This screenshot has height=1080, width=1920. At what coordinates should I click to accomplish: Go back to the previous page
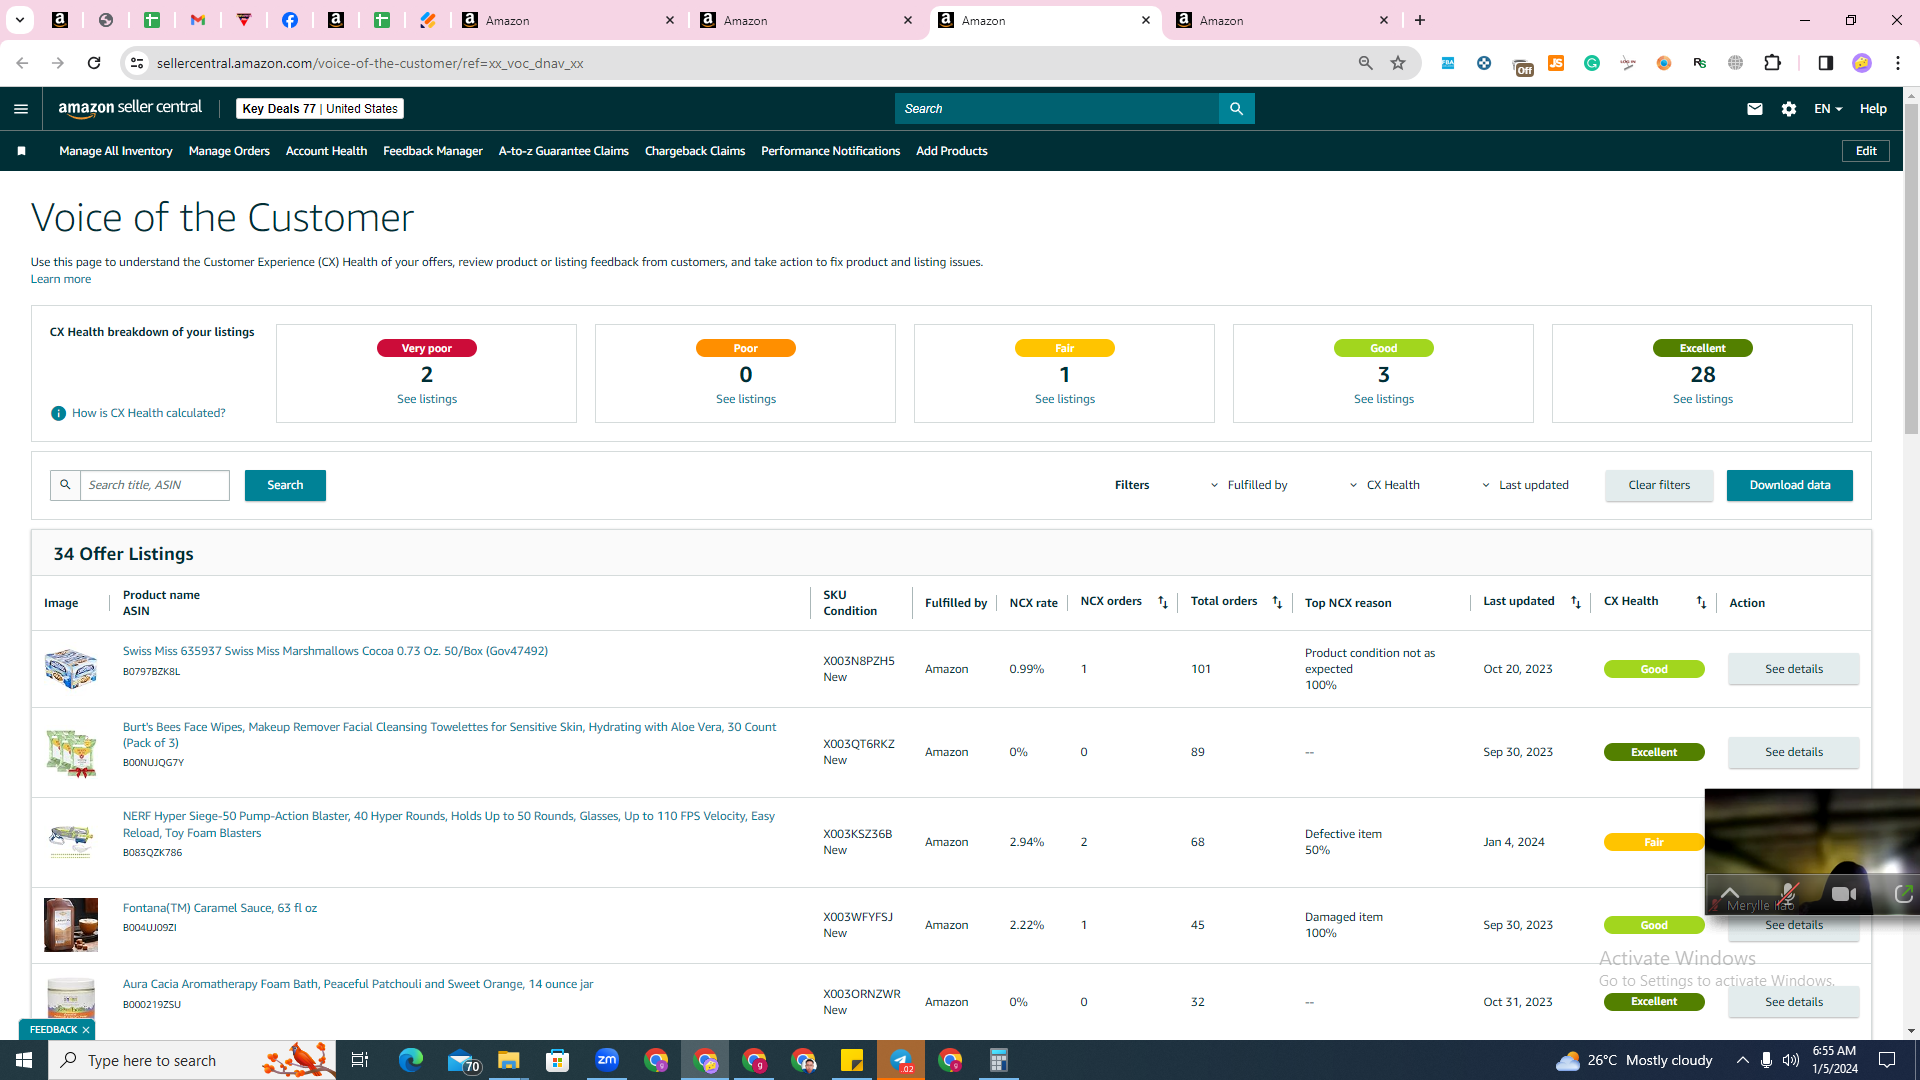tap(22, 63)
